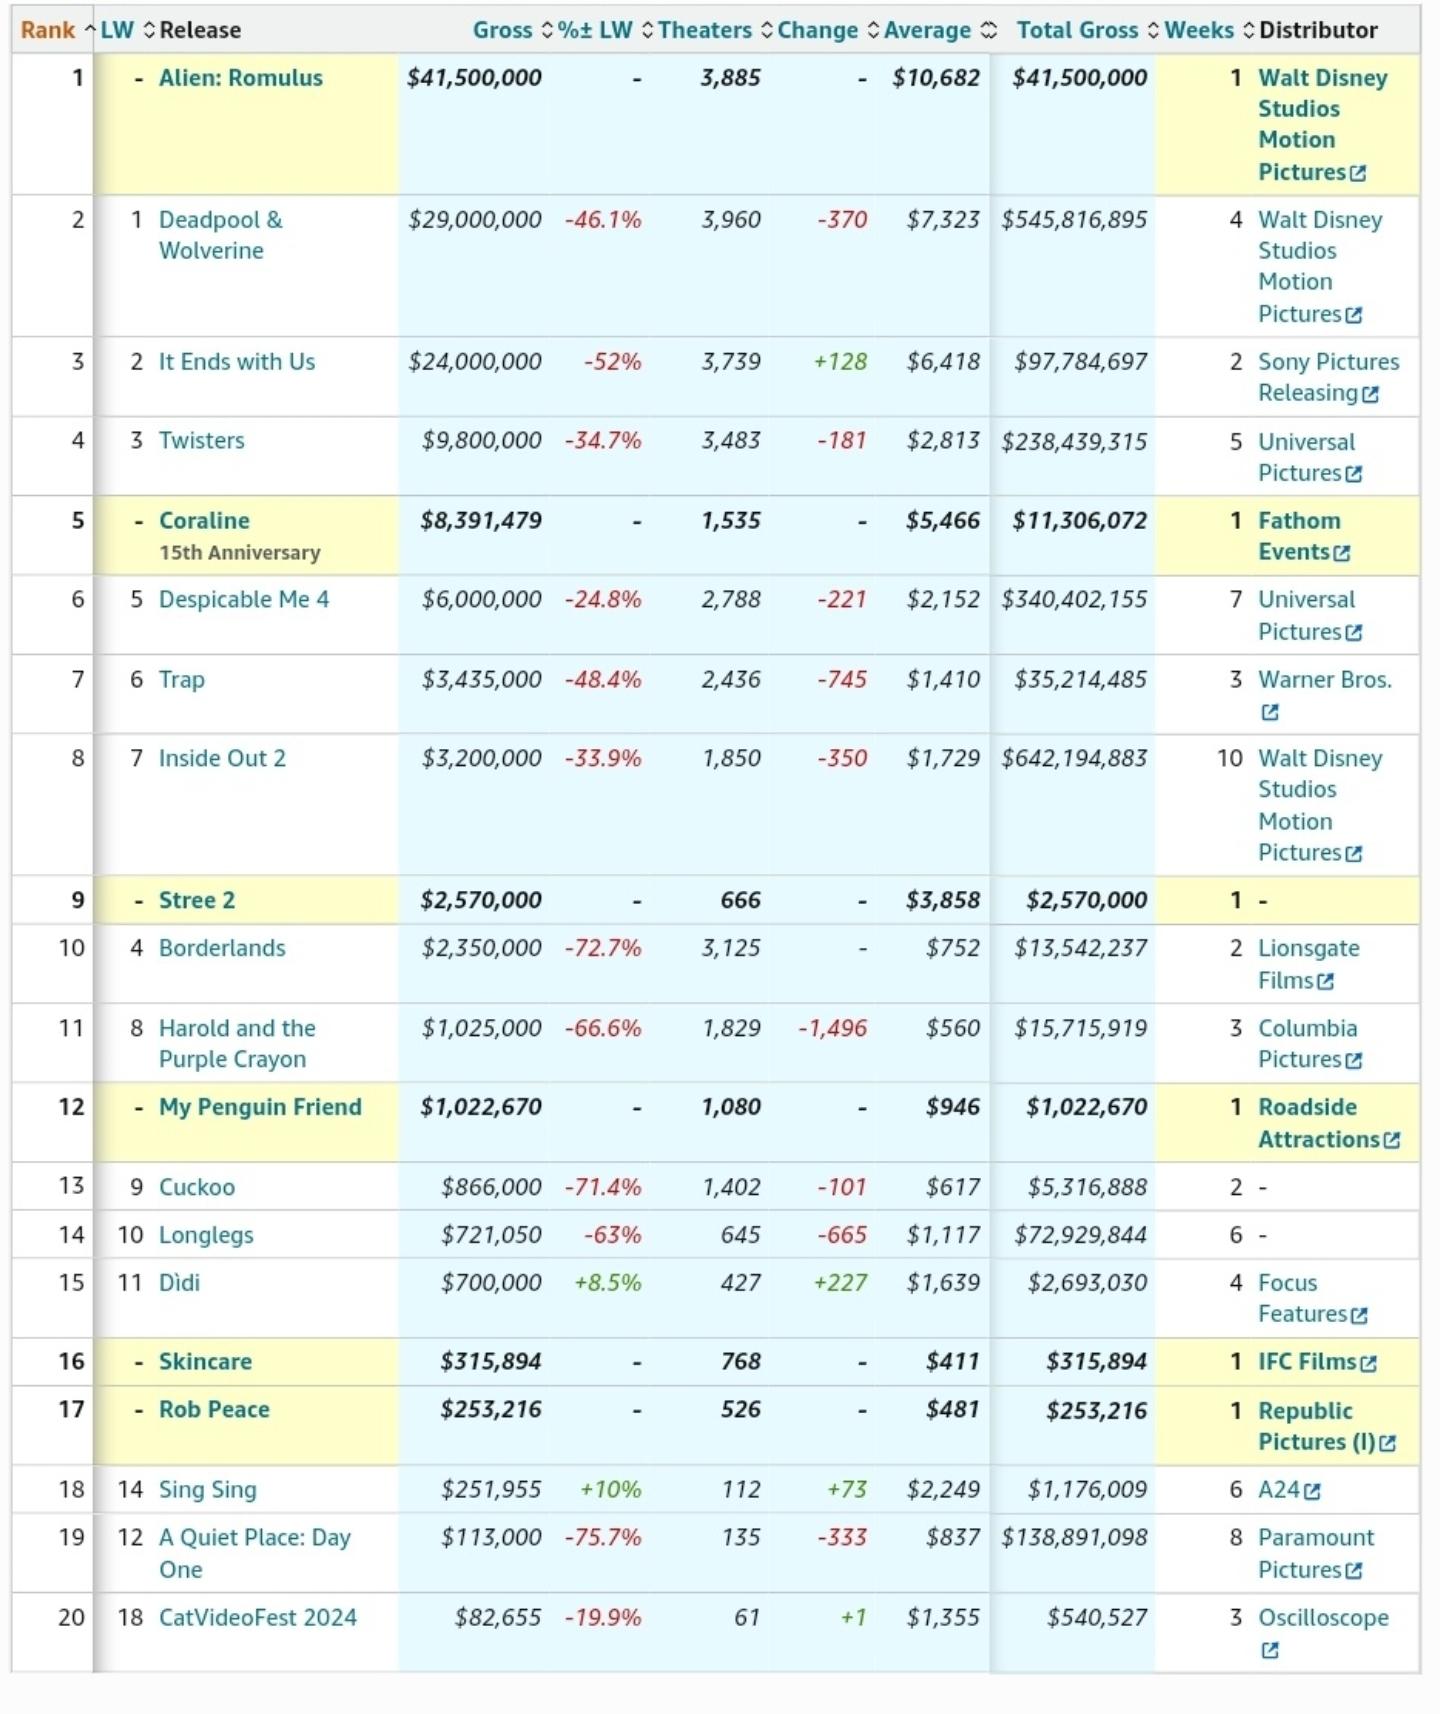Open Paramount Pictures distributor link
Screen dimensions: 1440x1714
click(1316, 1554)
